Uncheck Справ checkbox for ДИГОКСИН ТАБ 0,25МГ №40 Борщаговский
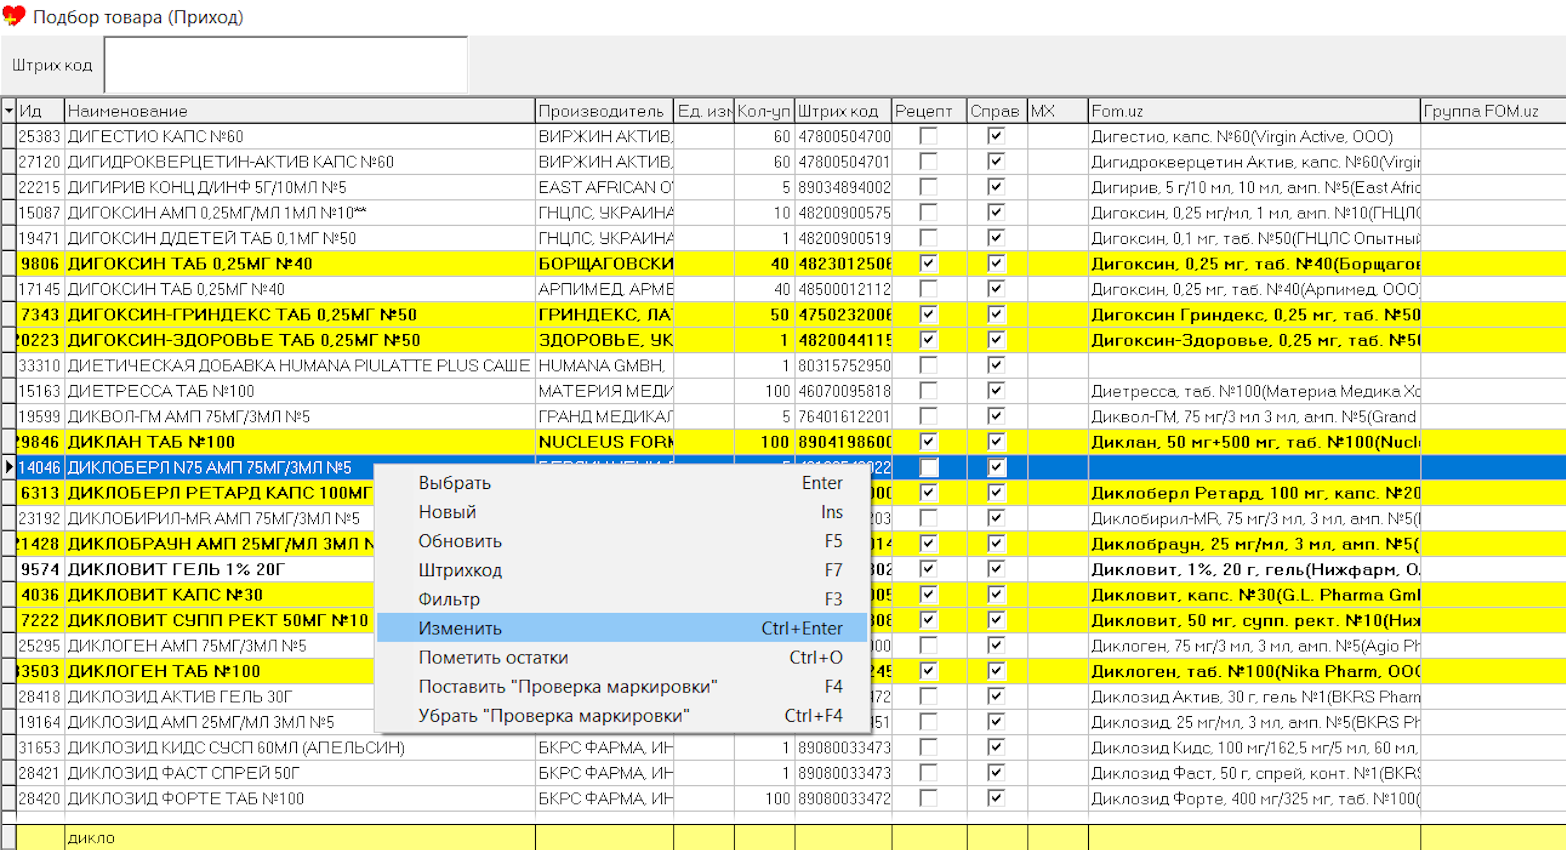This screenshot has width=1566, height=850. coord(995,264)
